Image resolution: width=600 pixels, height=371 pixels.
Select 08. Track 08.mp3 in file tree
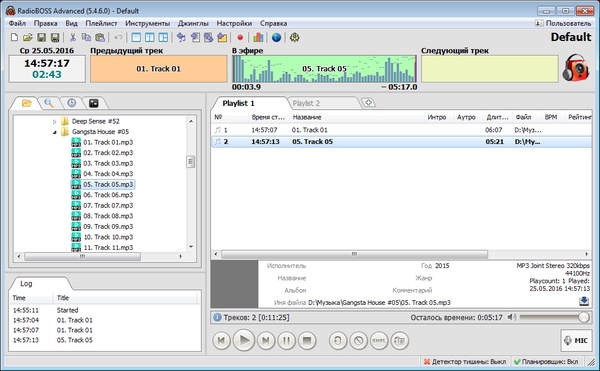point(108,216)
